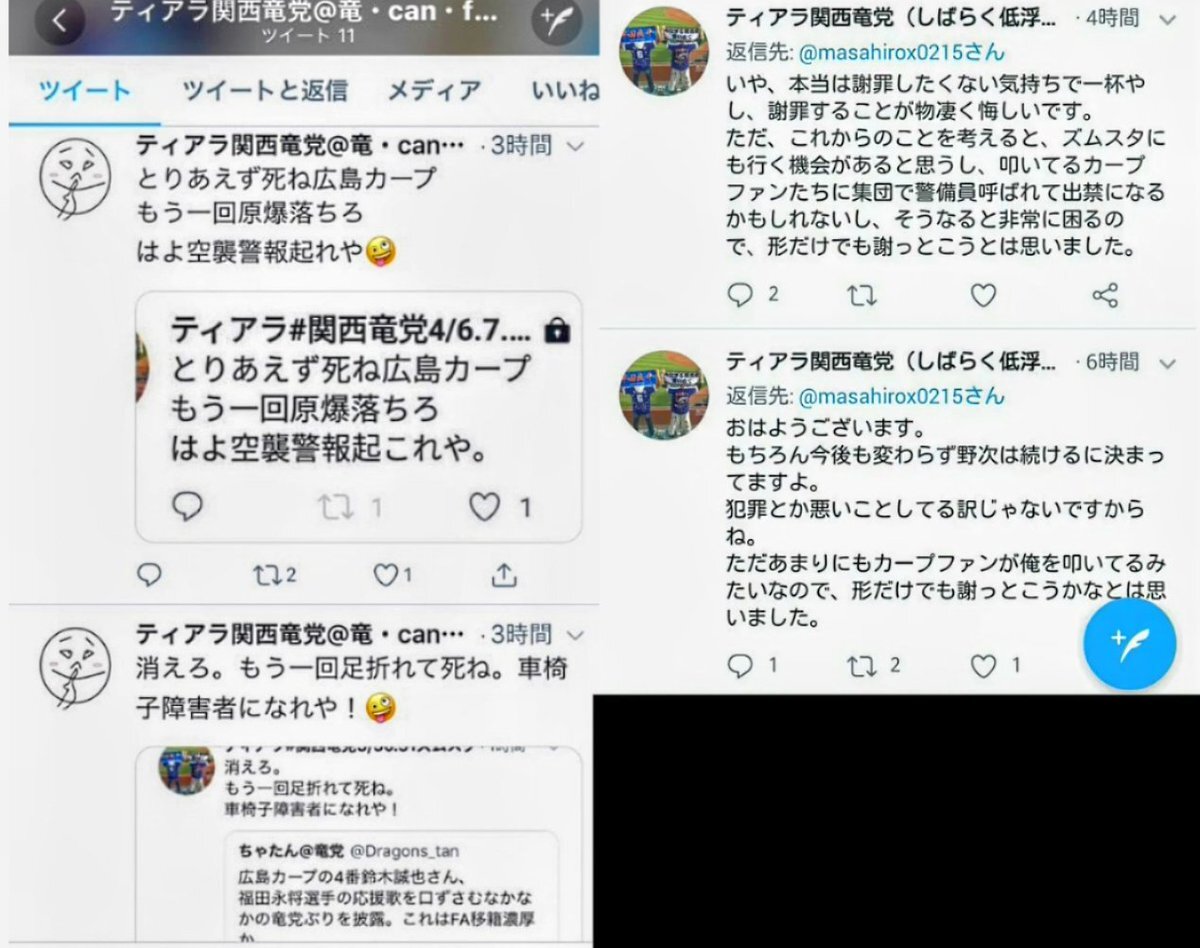
Task: Retweet the 4時間 reply tweet
Action: coord(862,295)
